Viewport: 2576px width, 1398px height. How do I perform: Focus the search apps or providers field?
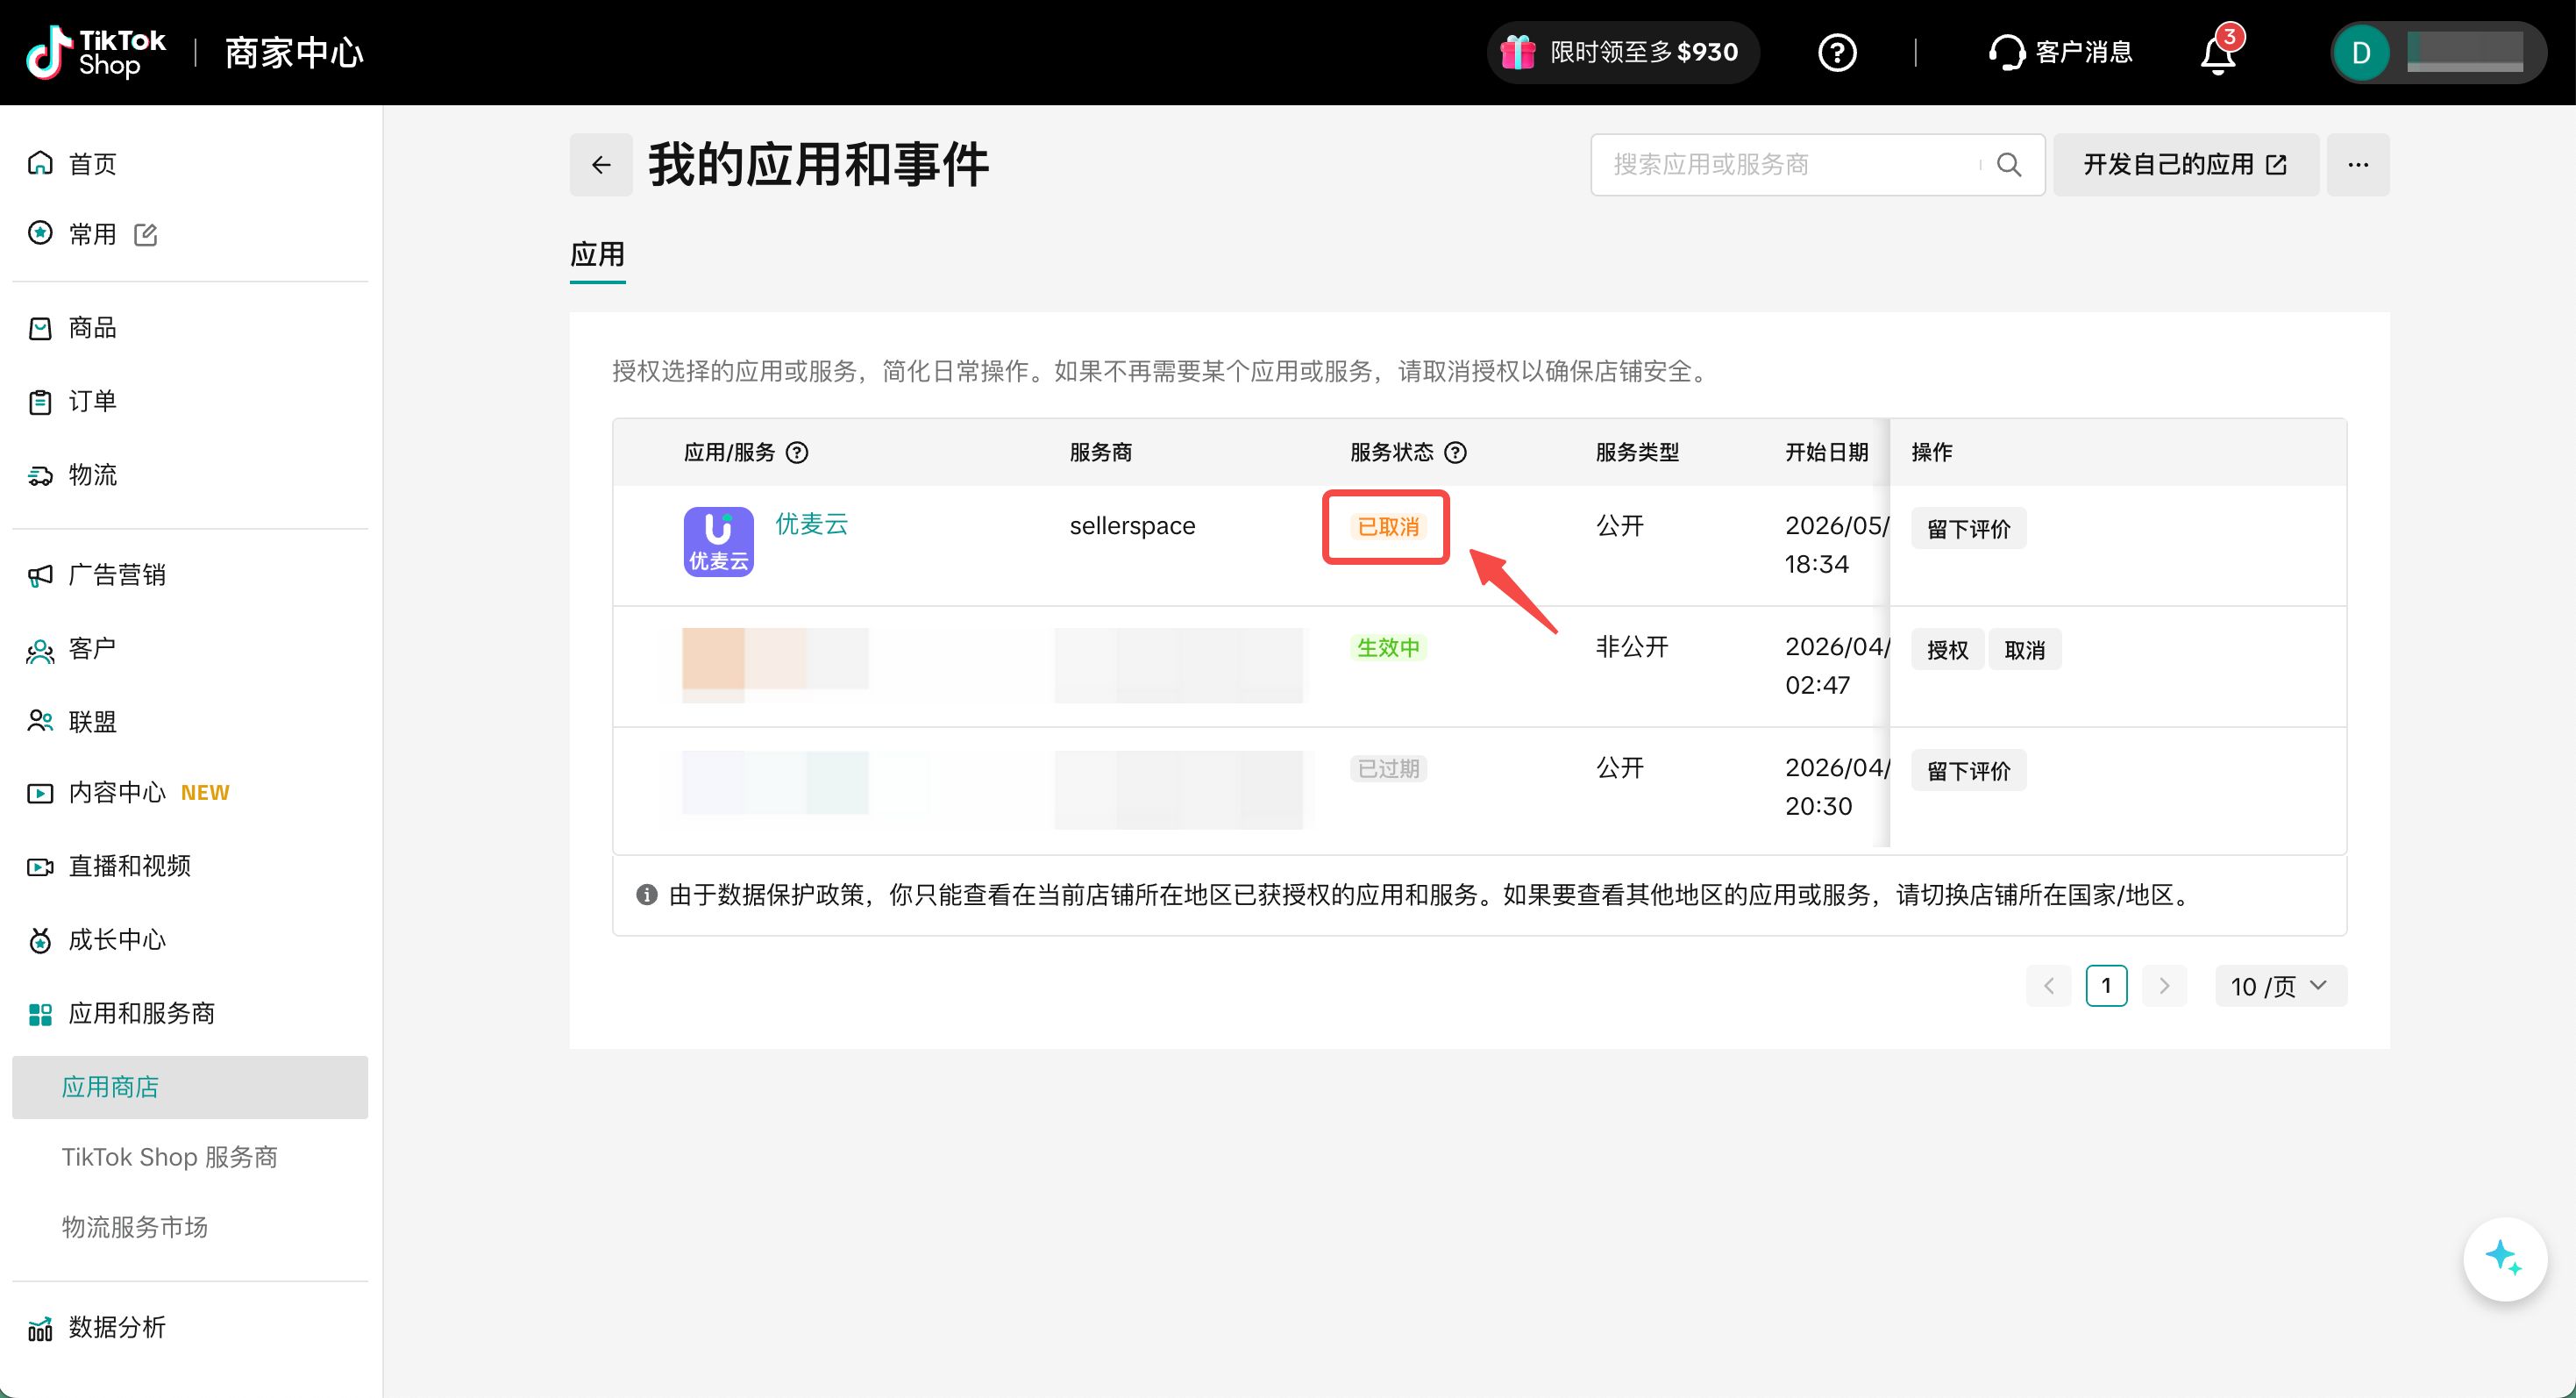[x=1817, y=165]
